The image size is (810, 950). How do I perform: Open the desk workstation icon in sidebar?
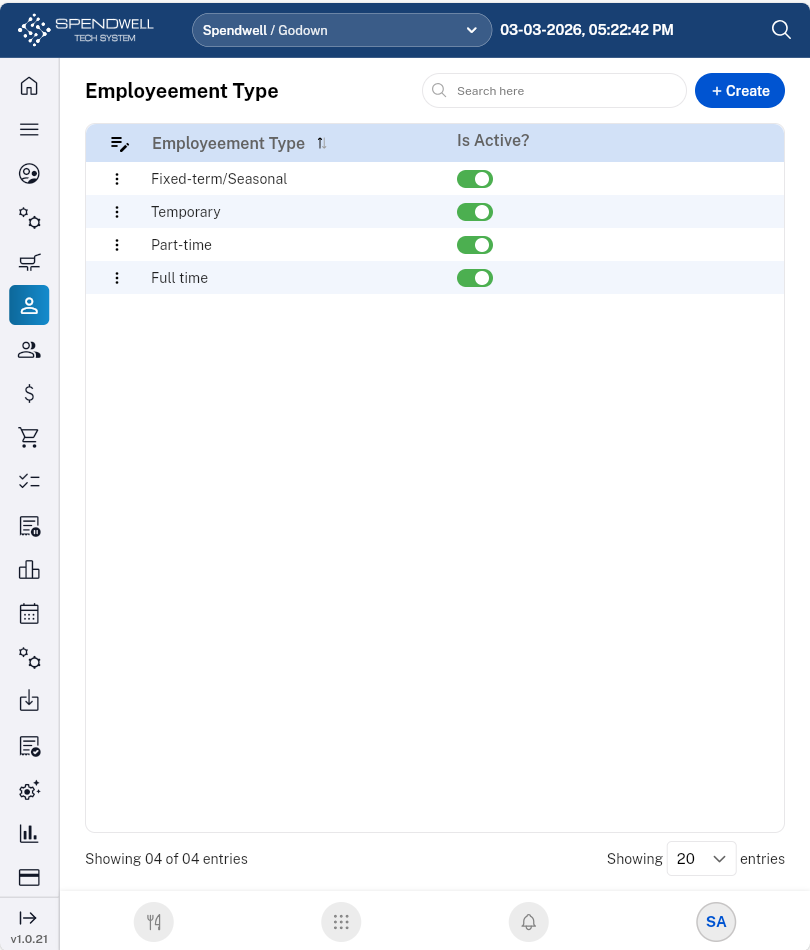pyautogui.click(x=29, y=262)
